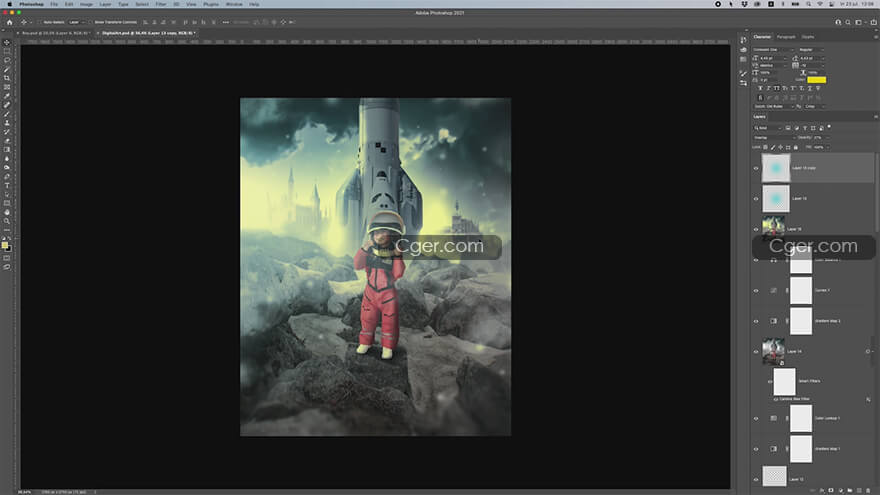Click yellow text color swatch
This screenshot has height=495, width=880.
tap(816, 80)
